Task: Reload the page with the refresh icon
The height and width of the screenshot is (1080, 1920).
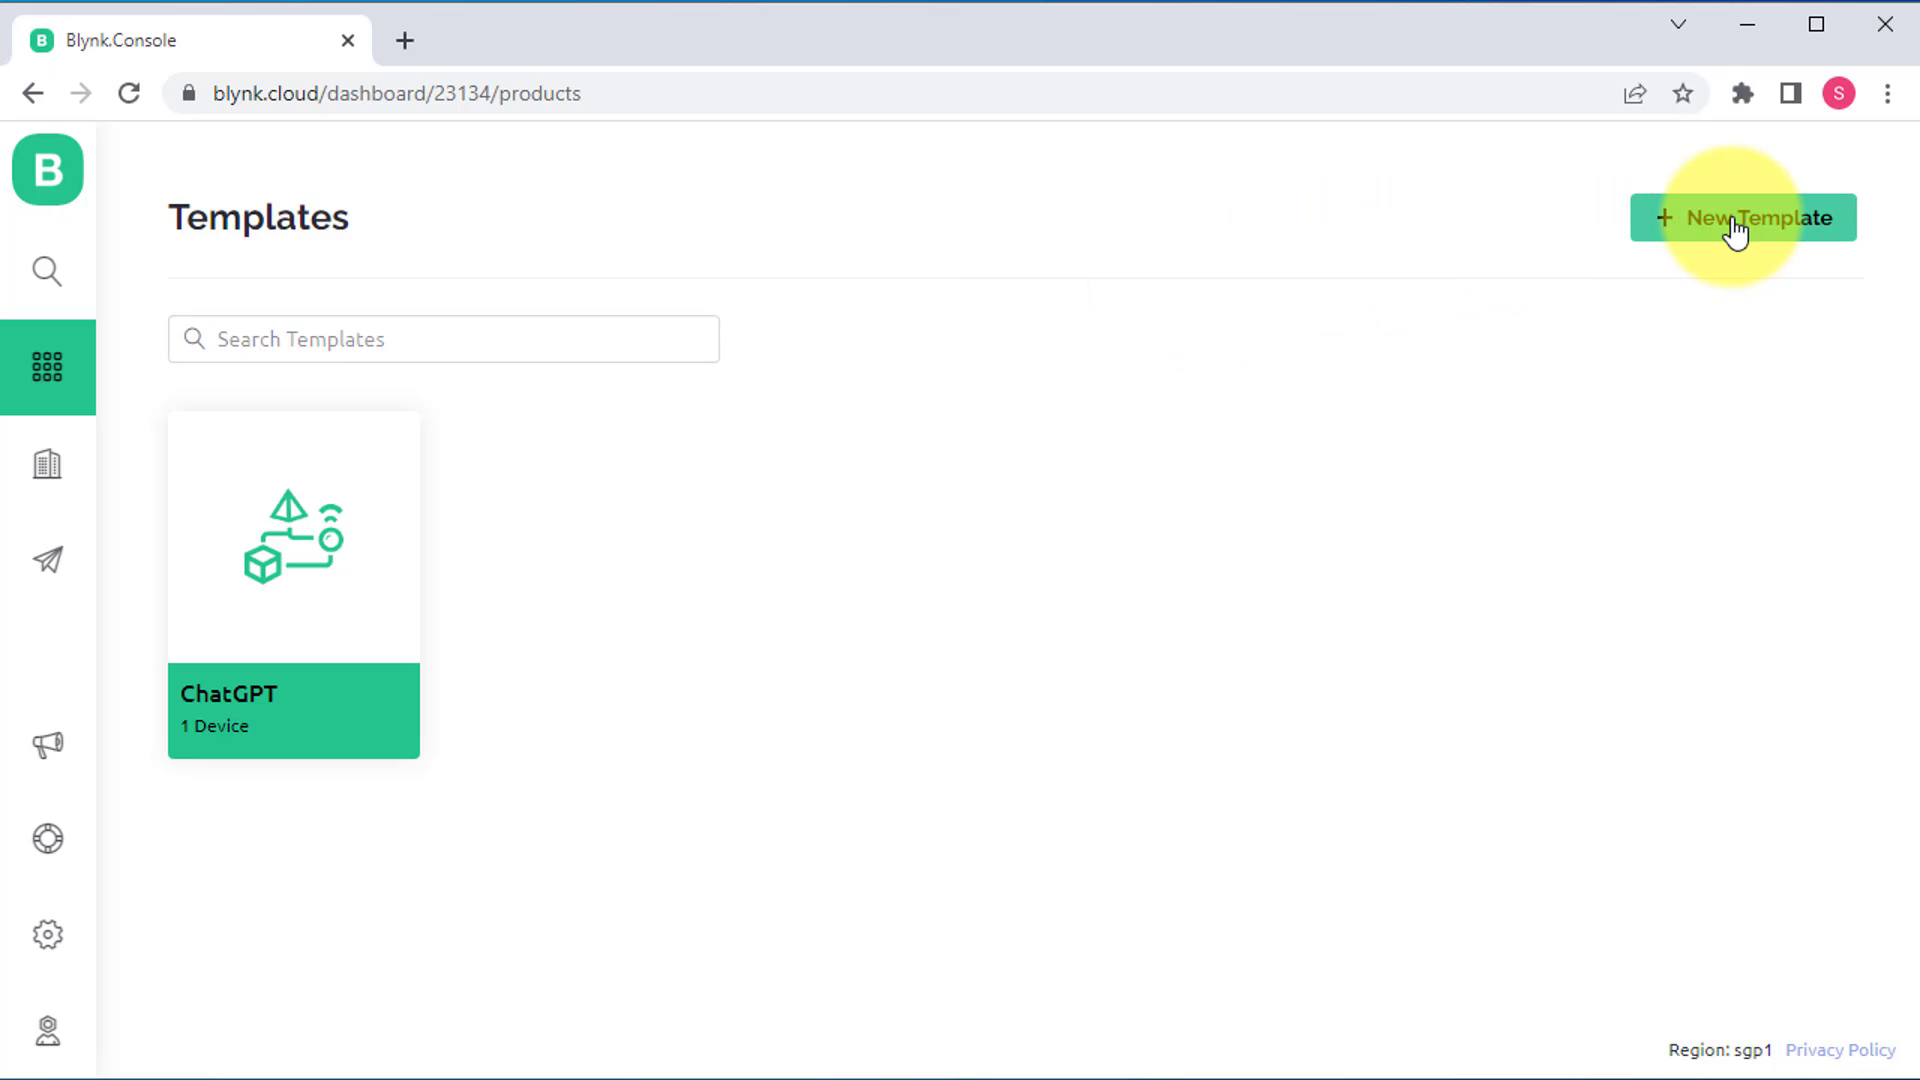Action: [129, 93]
